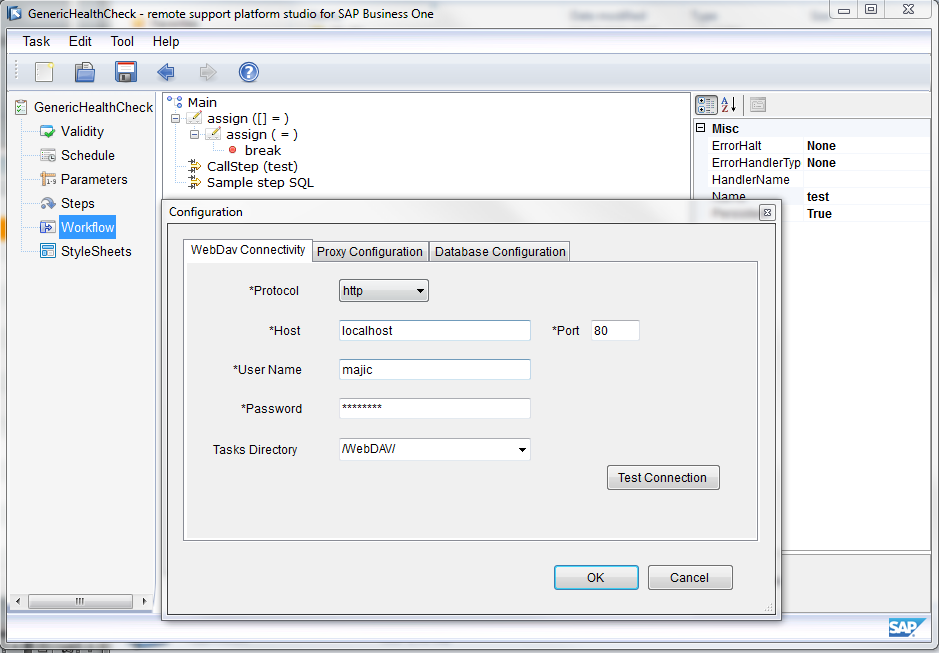This screenshot has width=939, height=653.
Task: Click the blue Back arrow icon
Action: pyautogui.click(x=166, y=72)
